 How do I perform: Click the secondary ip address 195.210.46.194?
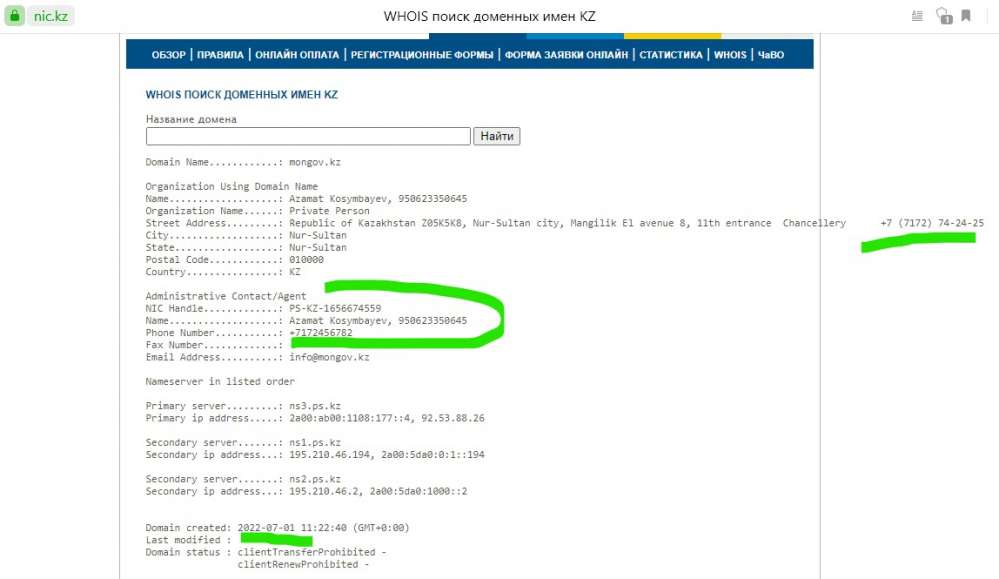click(329, 454)
